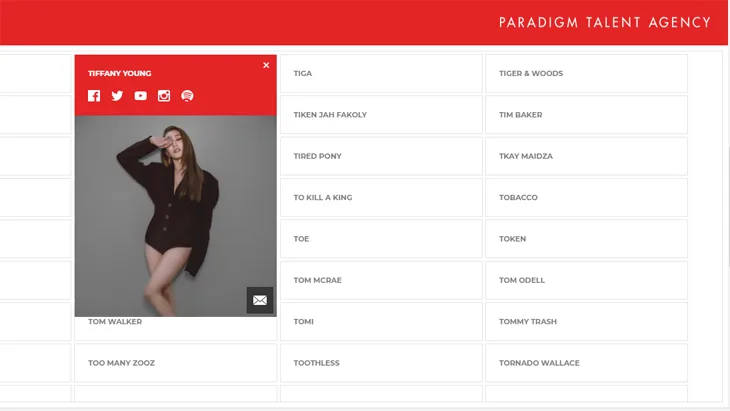Open Tkay Maidza artist card
730x411 pixels.
(587, 156)
